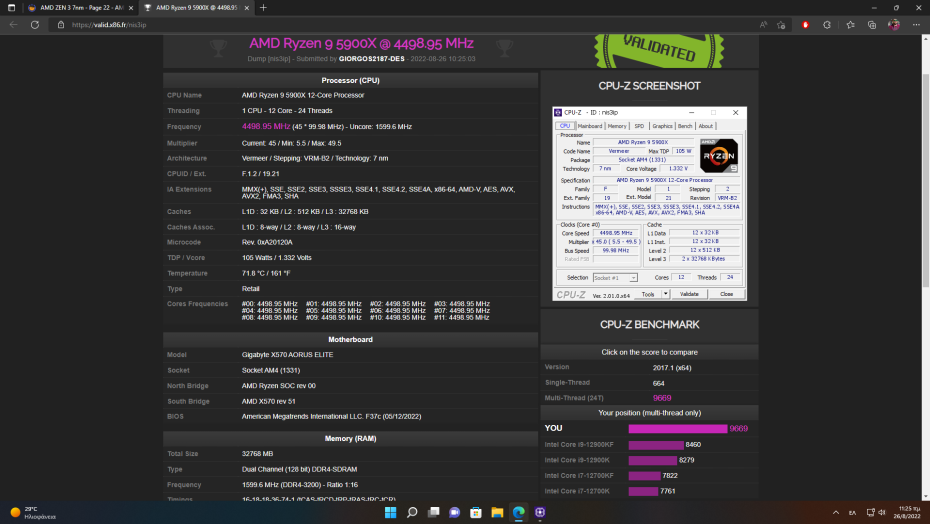Open Settings and more menu

[x=916, y=25]
